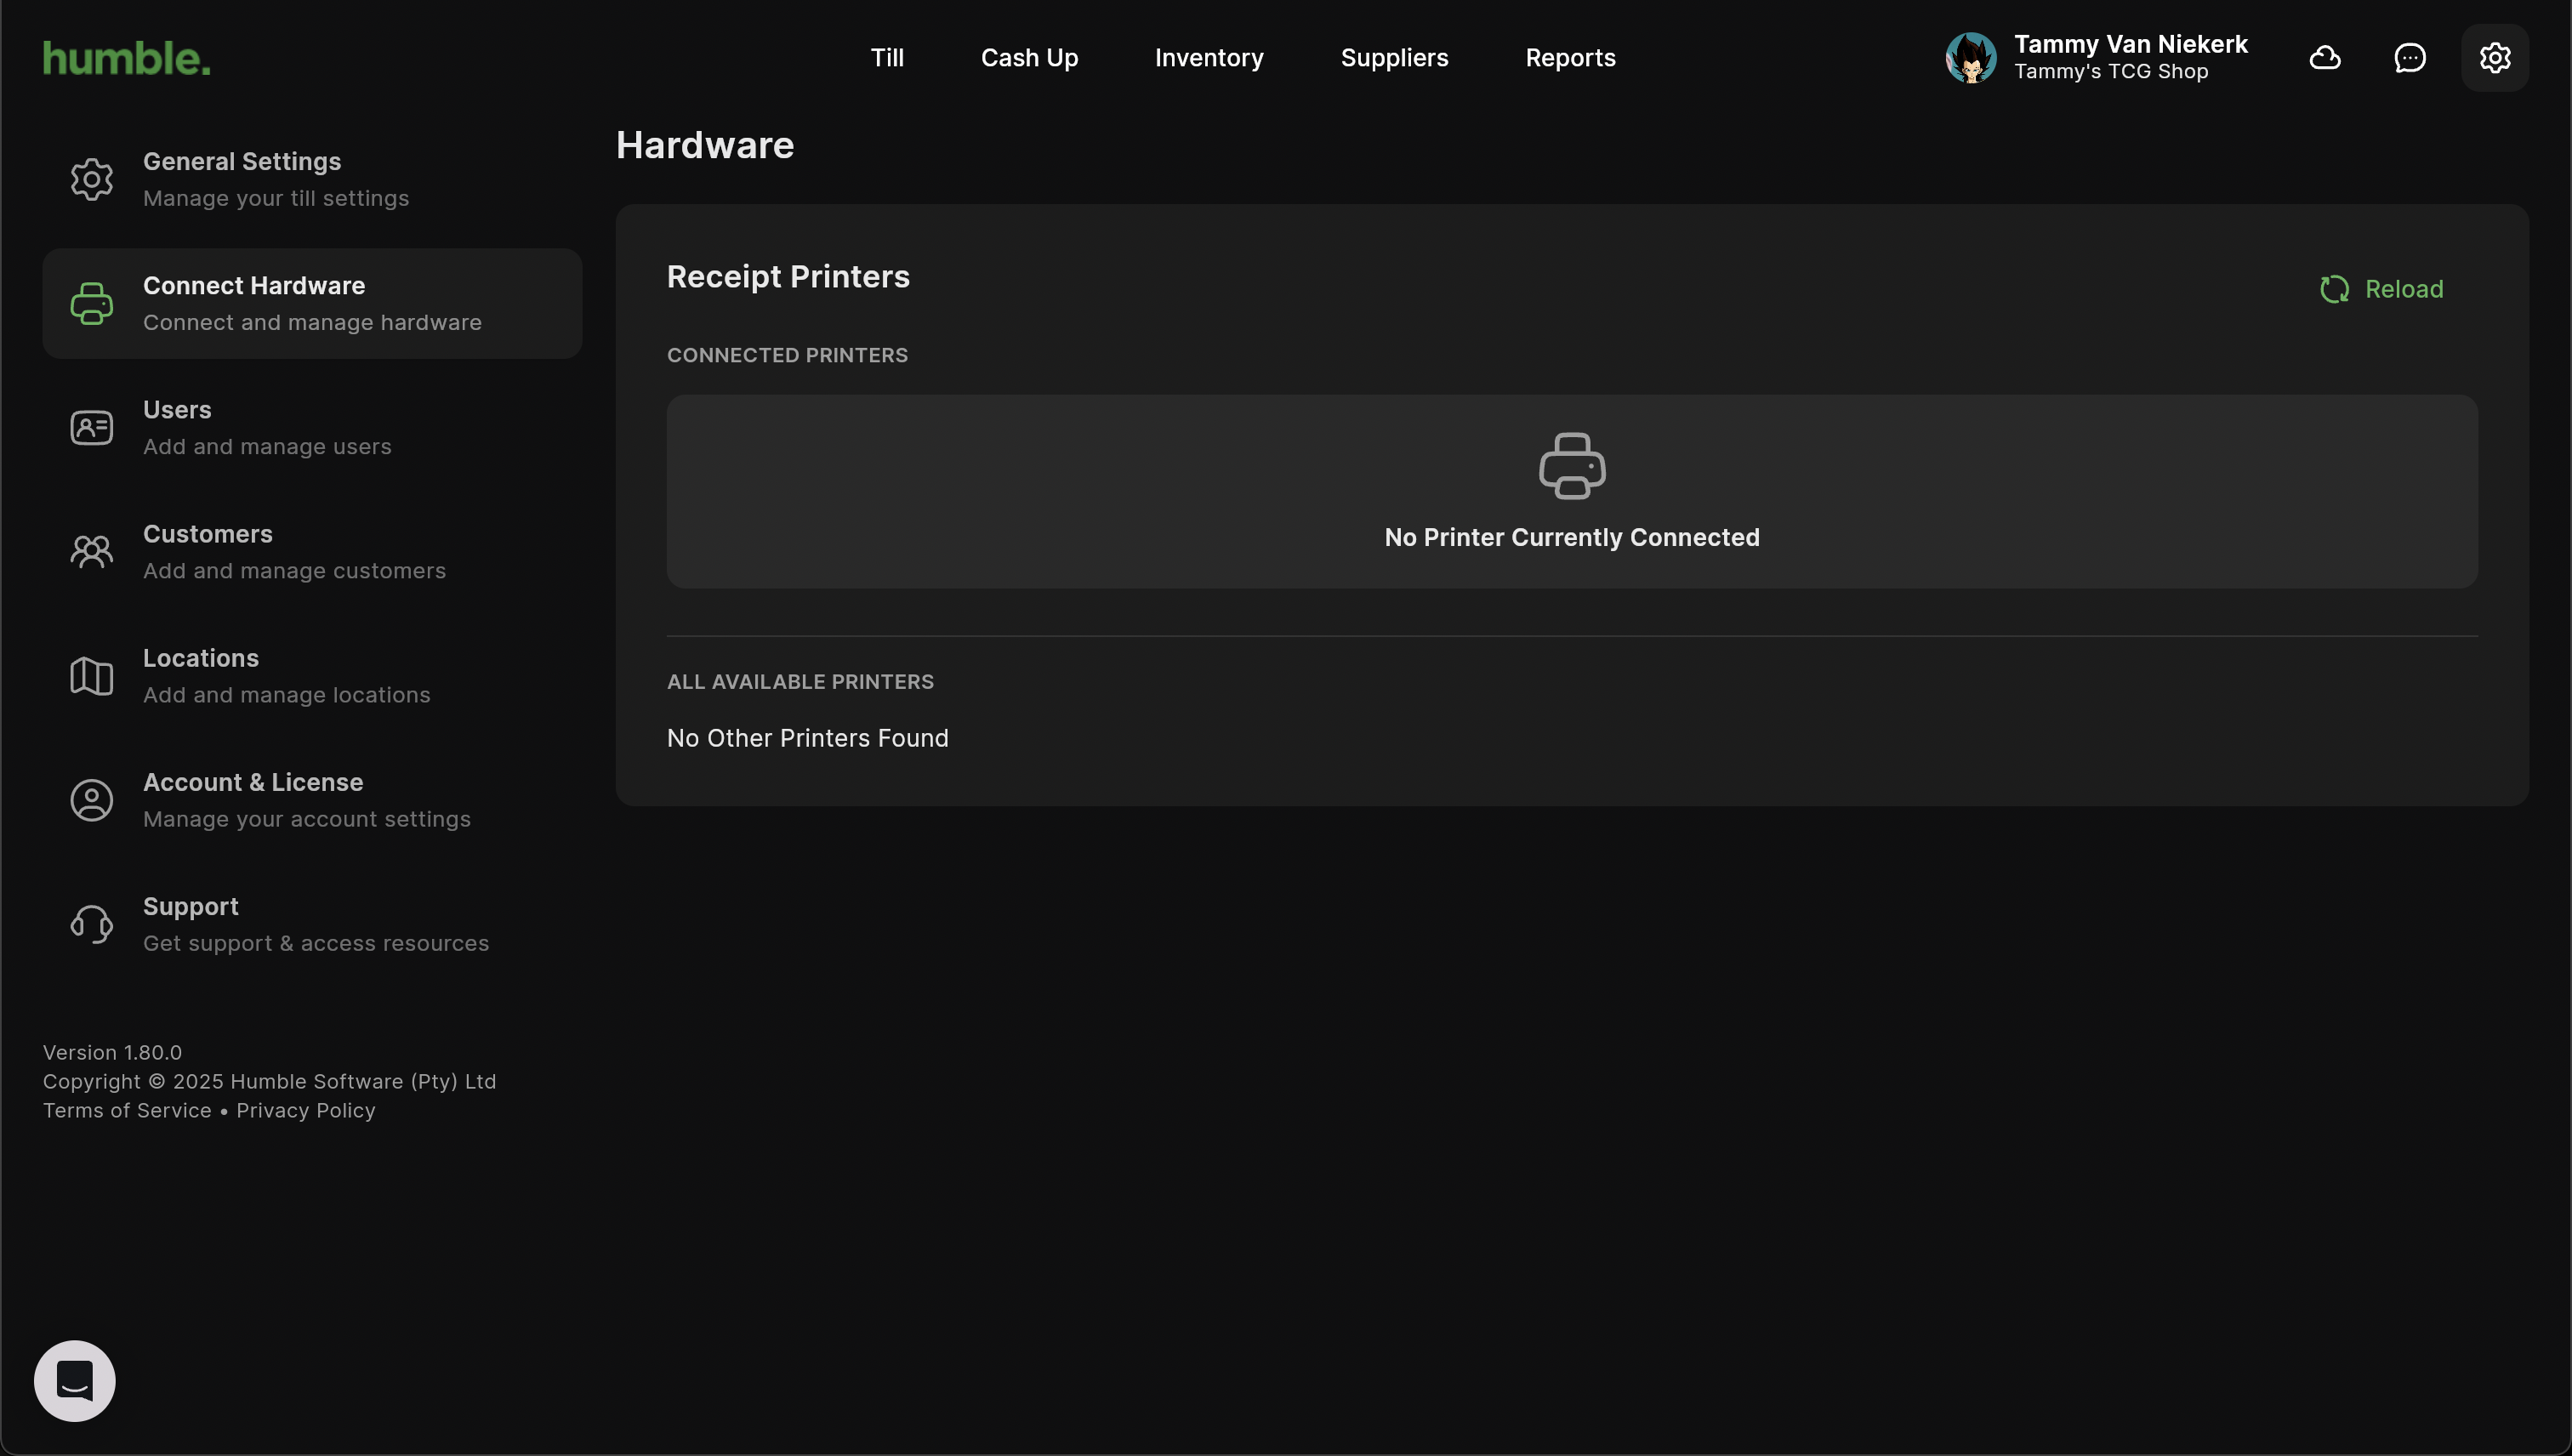Open the Till tab
The image size is (2572, 1456).
[887, 58]
